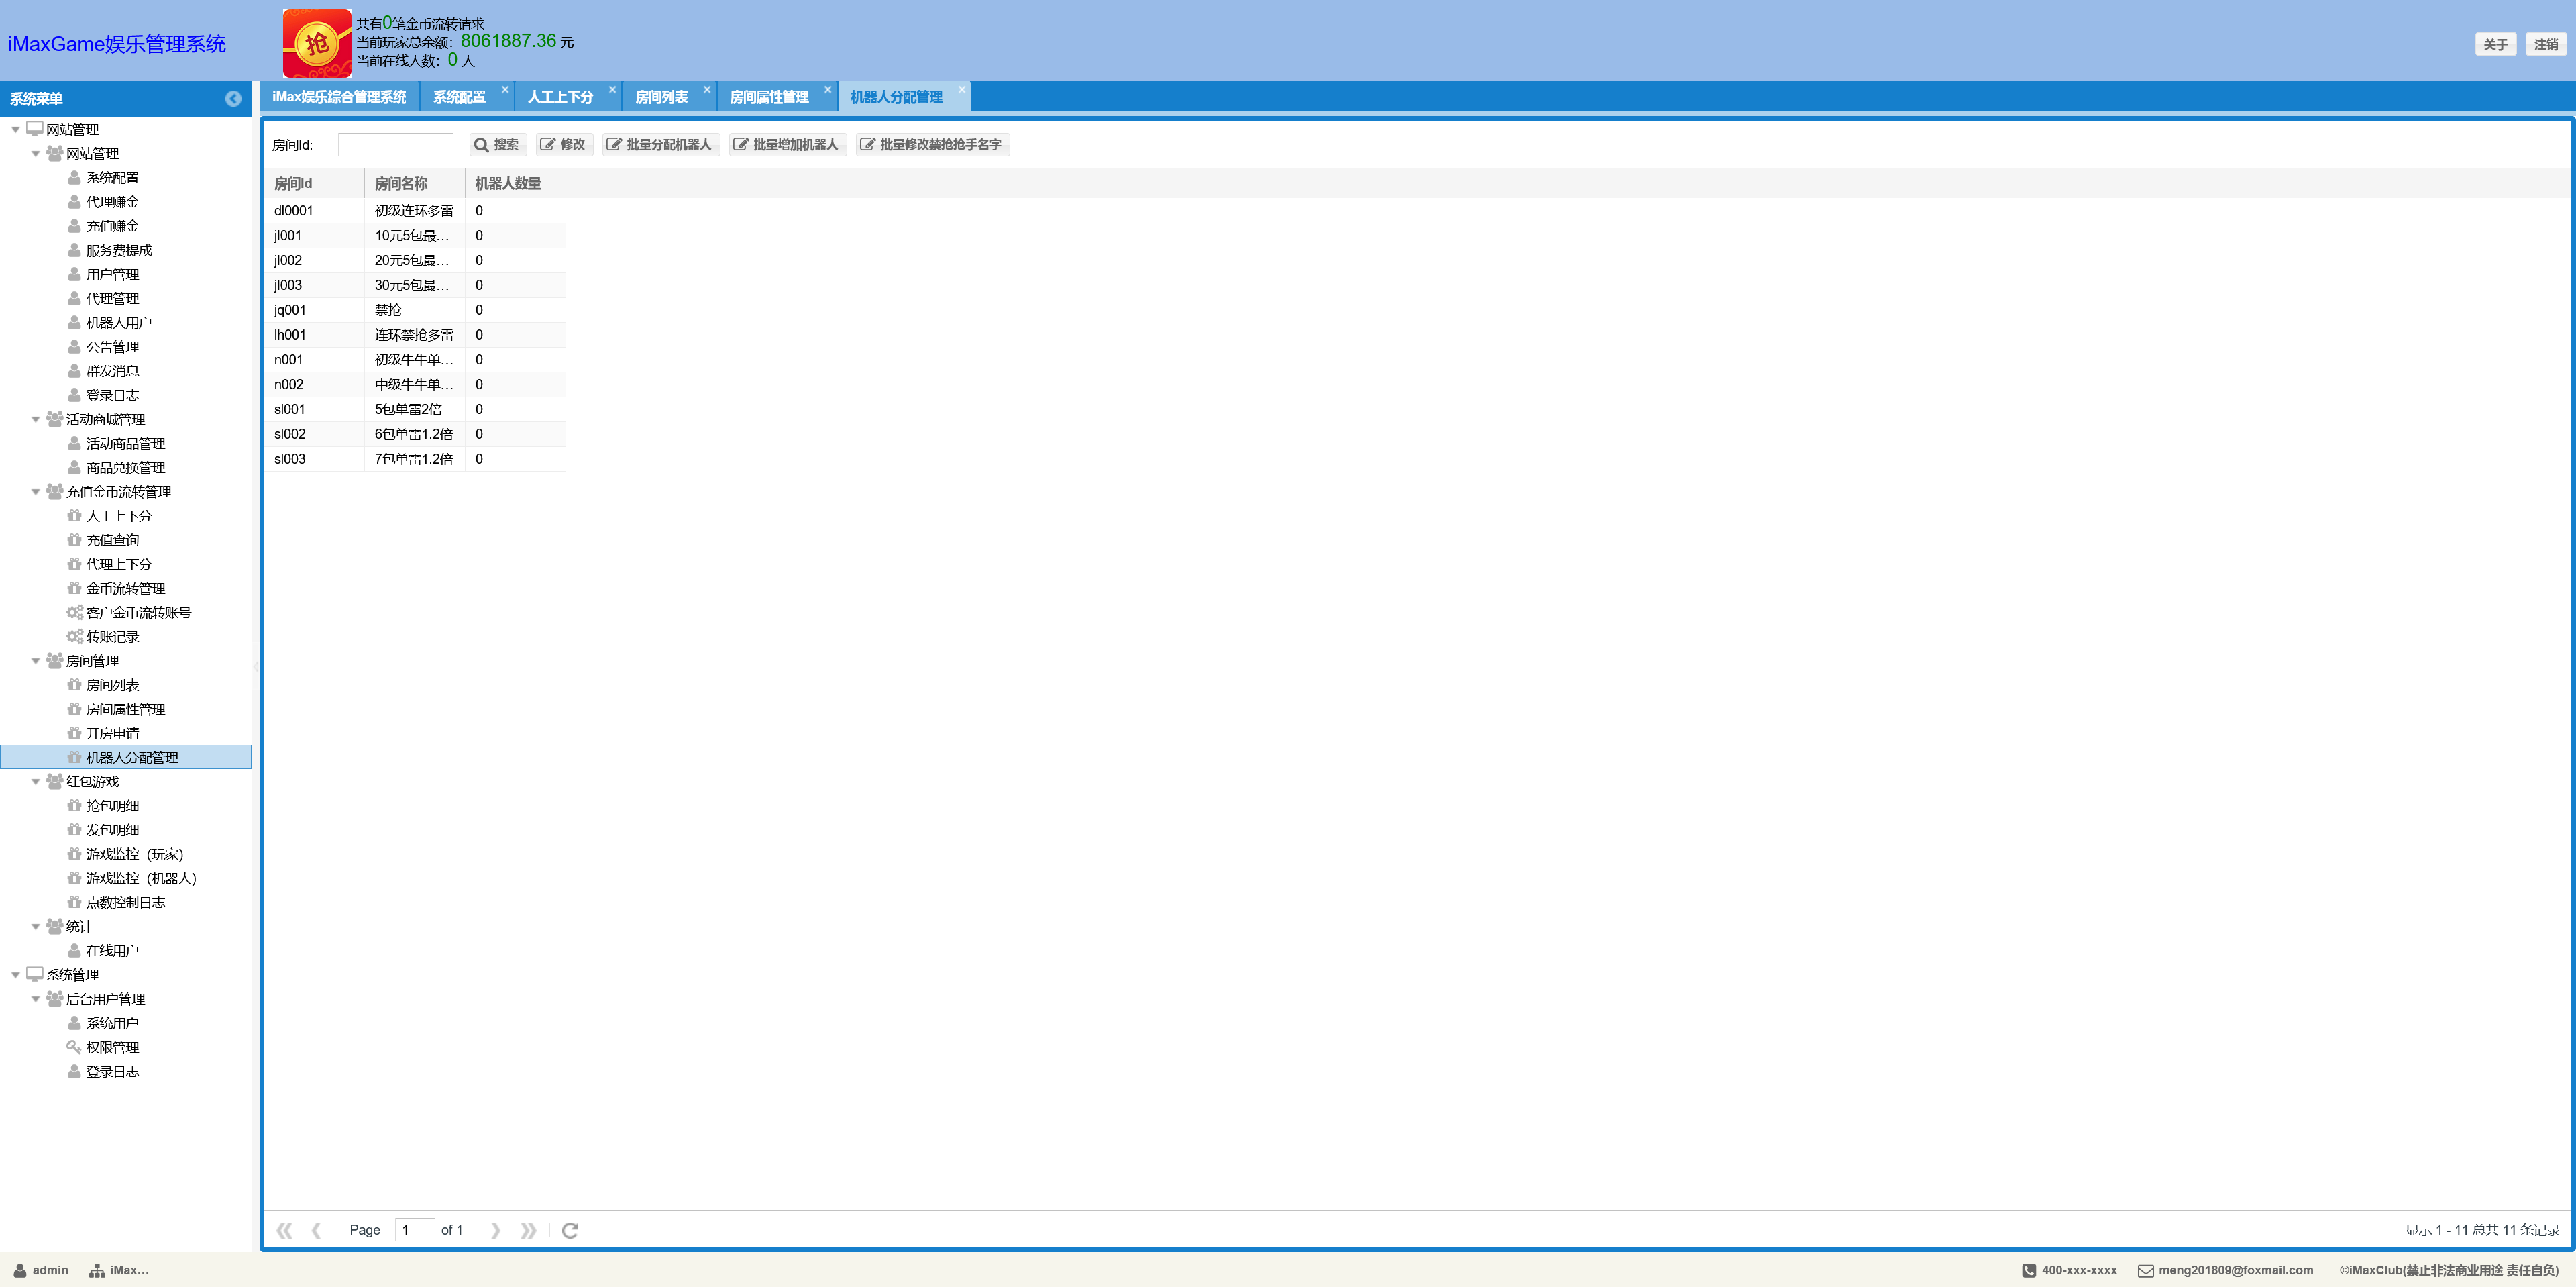
Task: Go to first page arrow
Action: coord(284,1230)
